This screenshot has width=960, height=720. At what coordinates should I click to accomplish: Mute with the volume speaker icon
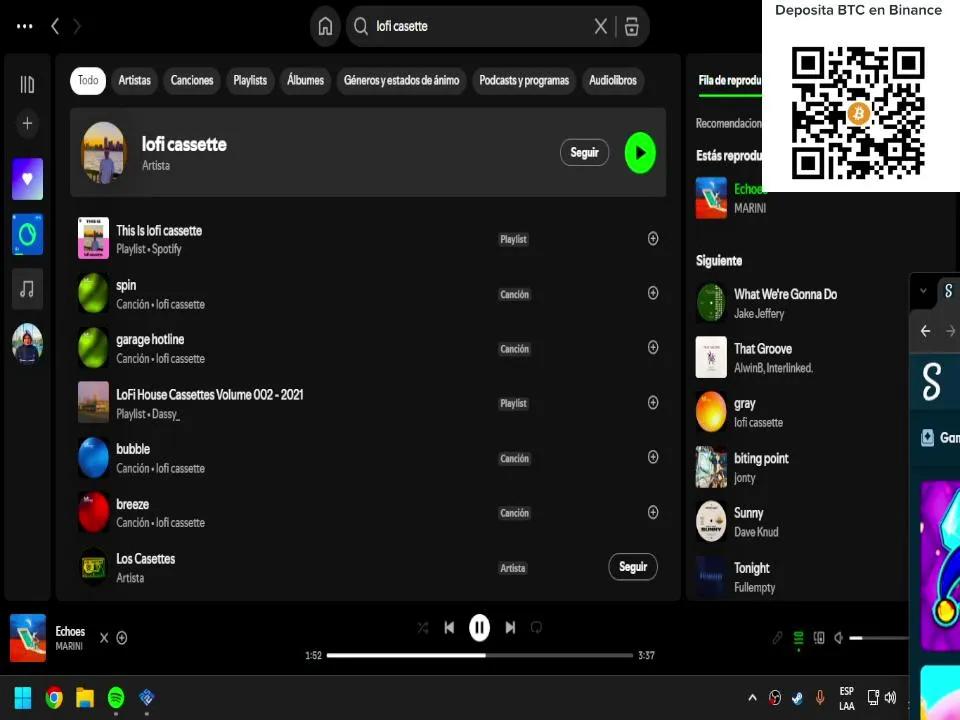coord(839,638)
